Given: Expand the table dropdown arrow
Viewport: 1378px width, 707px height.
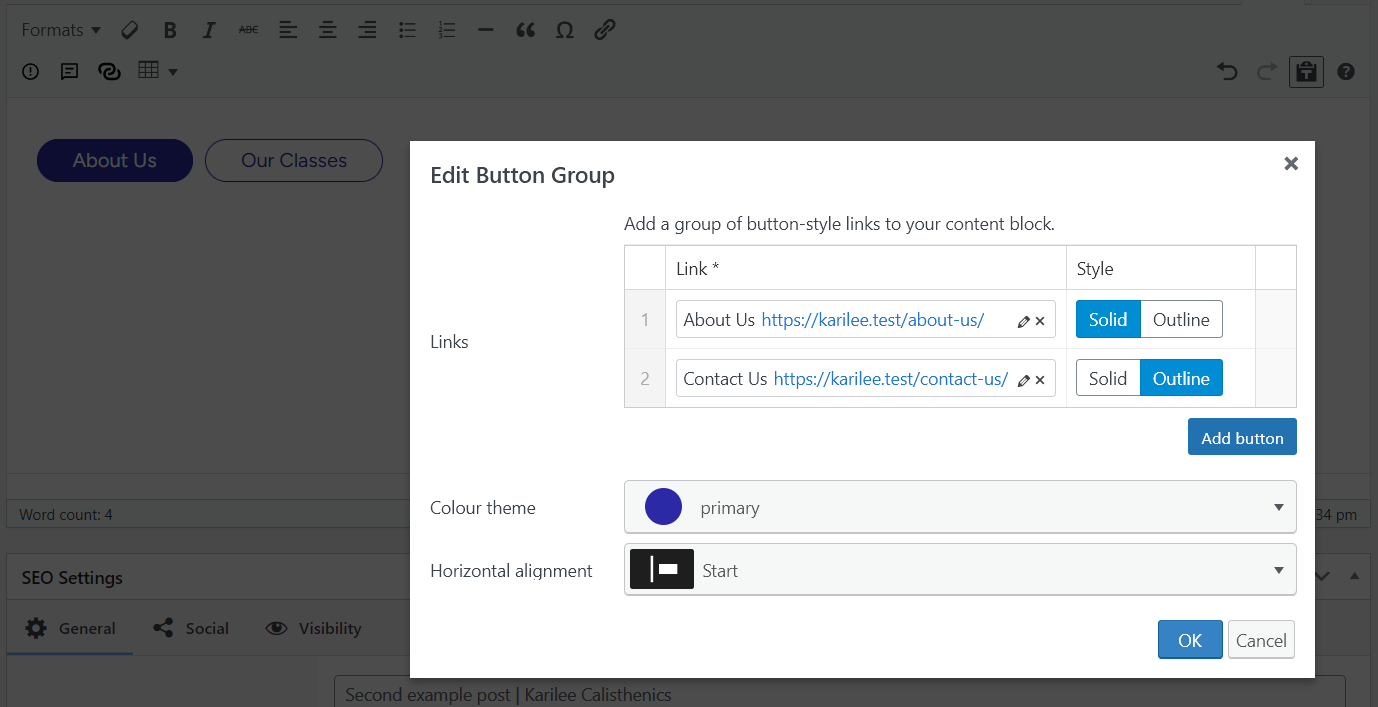Looking at the screenshot, I should pyautogui.click(x=173, y=71).
